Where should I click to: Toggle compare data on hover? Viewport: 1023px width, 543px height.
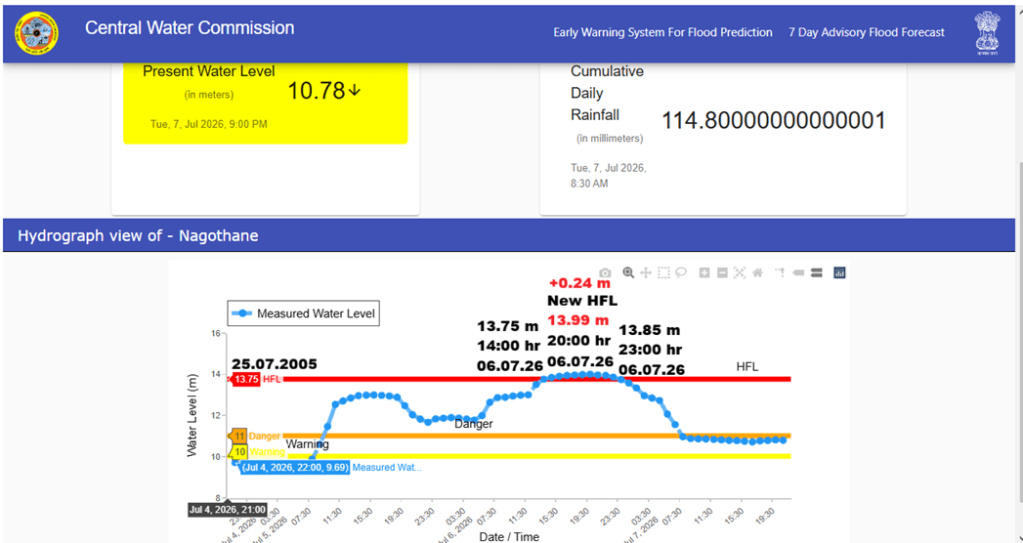pyautogui.click(x=816, y=273)
